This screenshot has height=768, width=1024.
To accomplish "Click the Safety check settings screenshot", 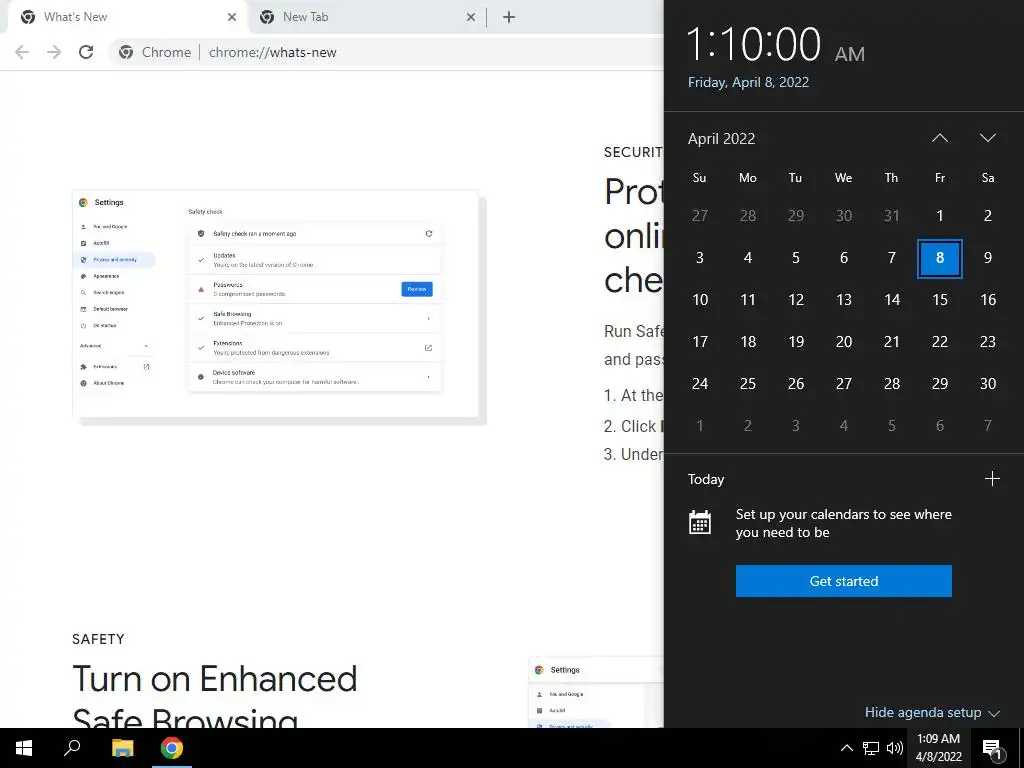I will click(280, 308).
